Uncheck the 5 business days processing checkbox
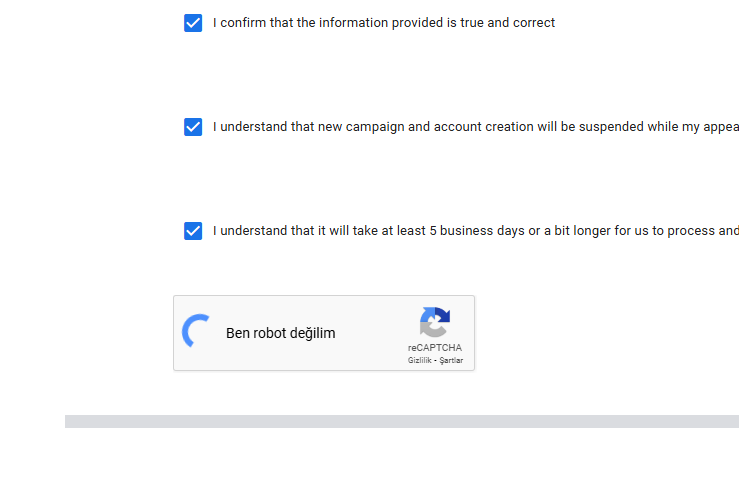Screen dimensions: 739x483 click(x=193, y=231)
